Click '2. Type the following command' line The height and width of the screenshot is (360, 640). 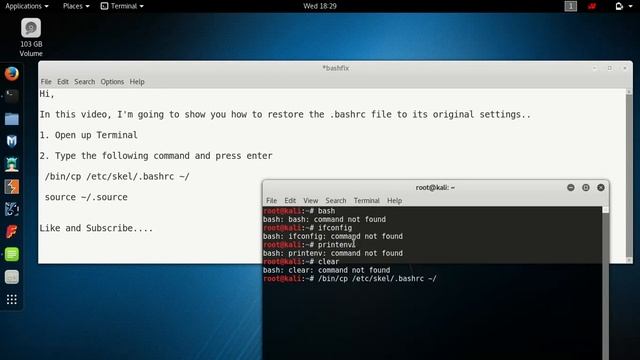point(156,156)
